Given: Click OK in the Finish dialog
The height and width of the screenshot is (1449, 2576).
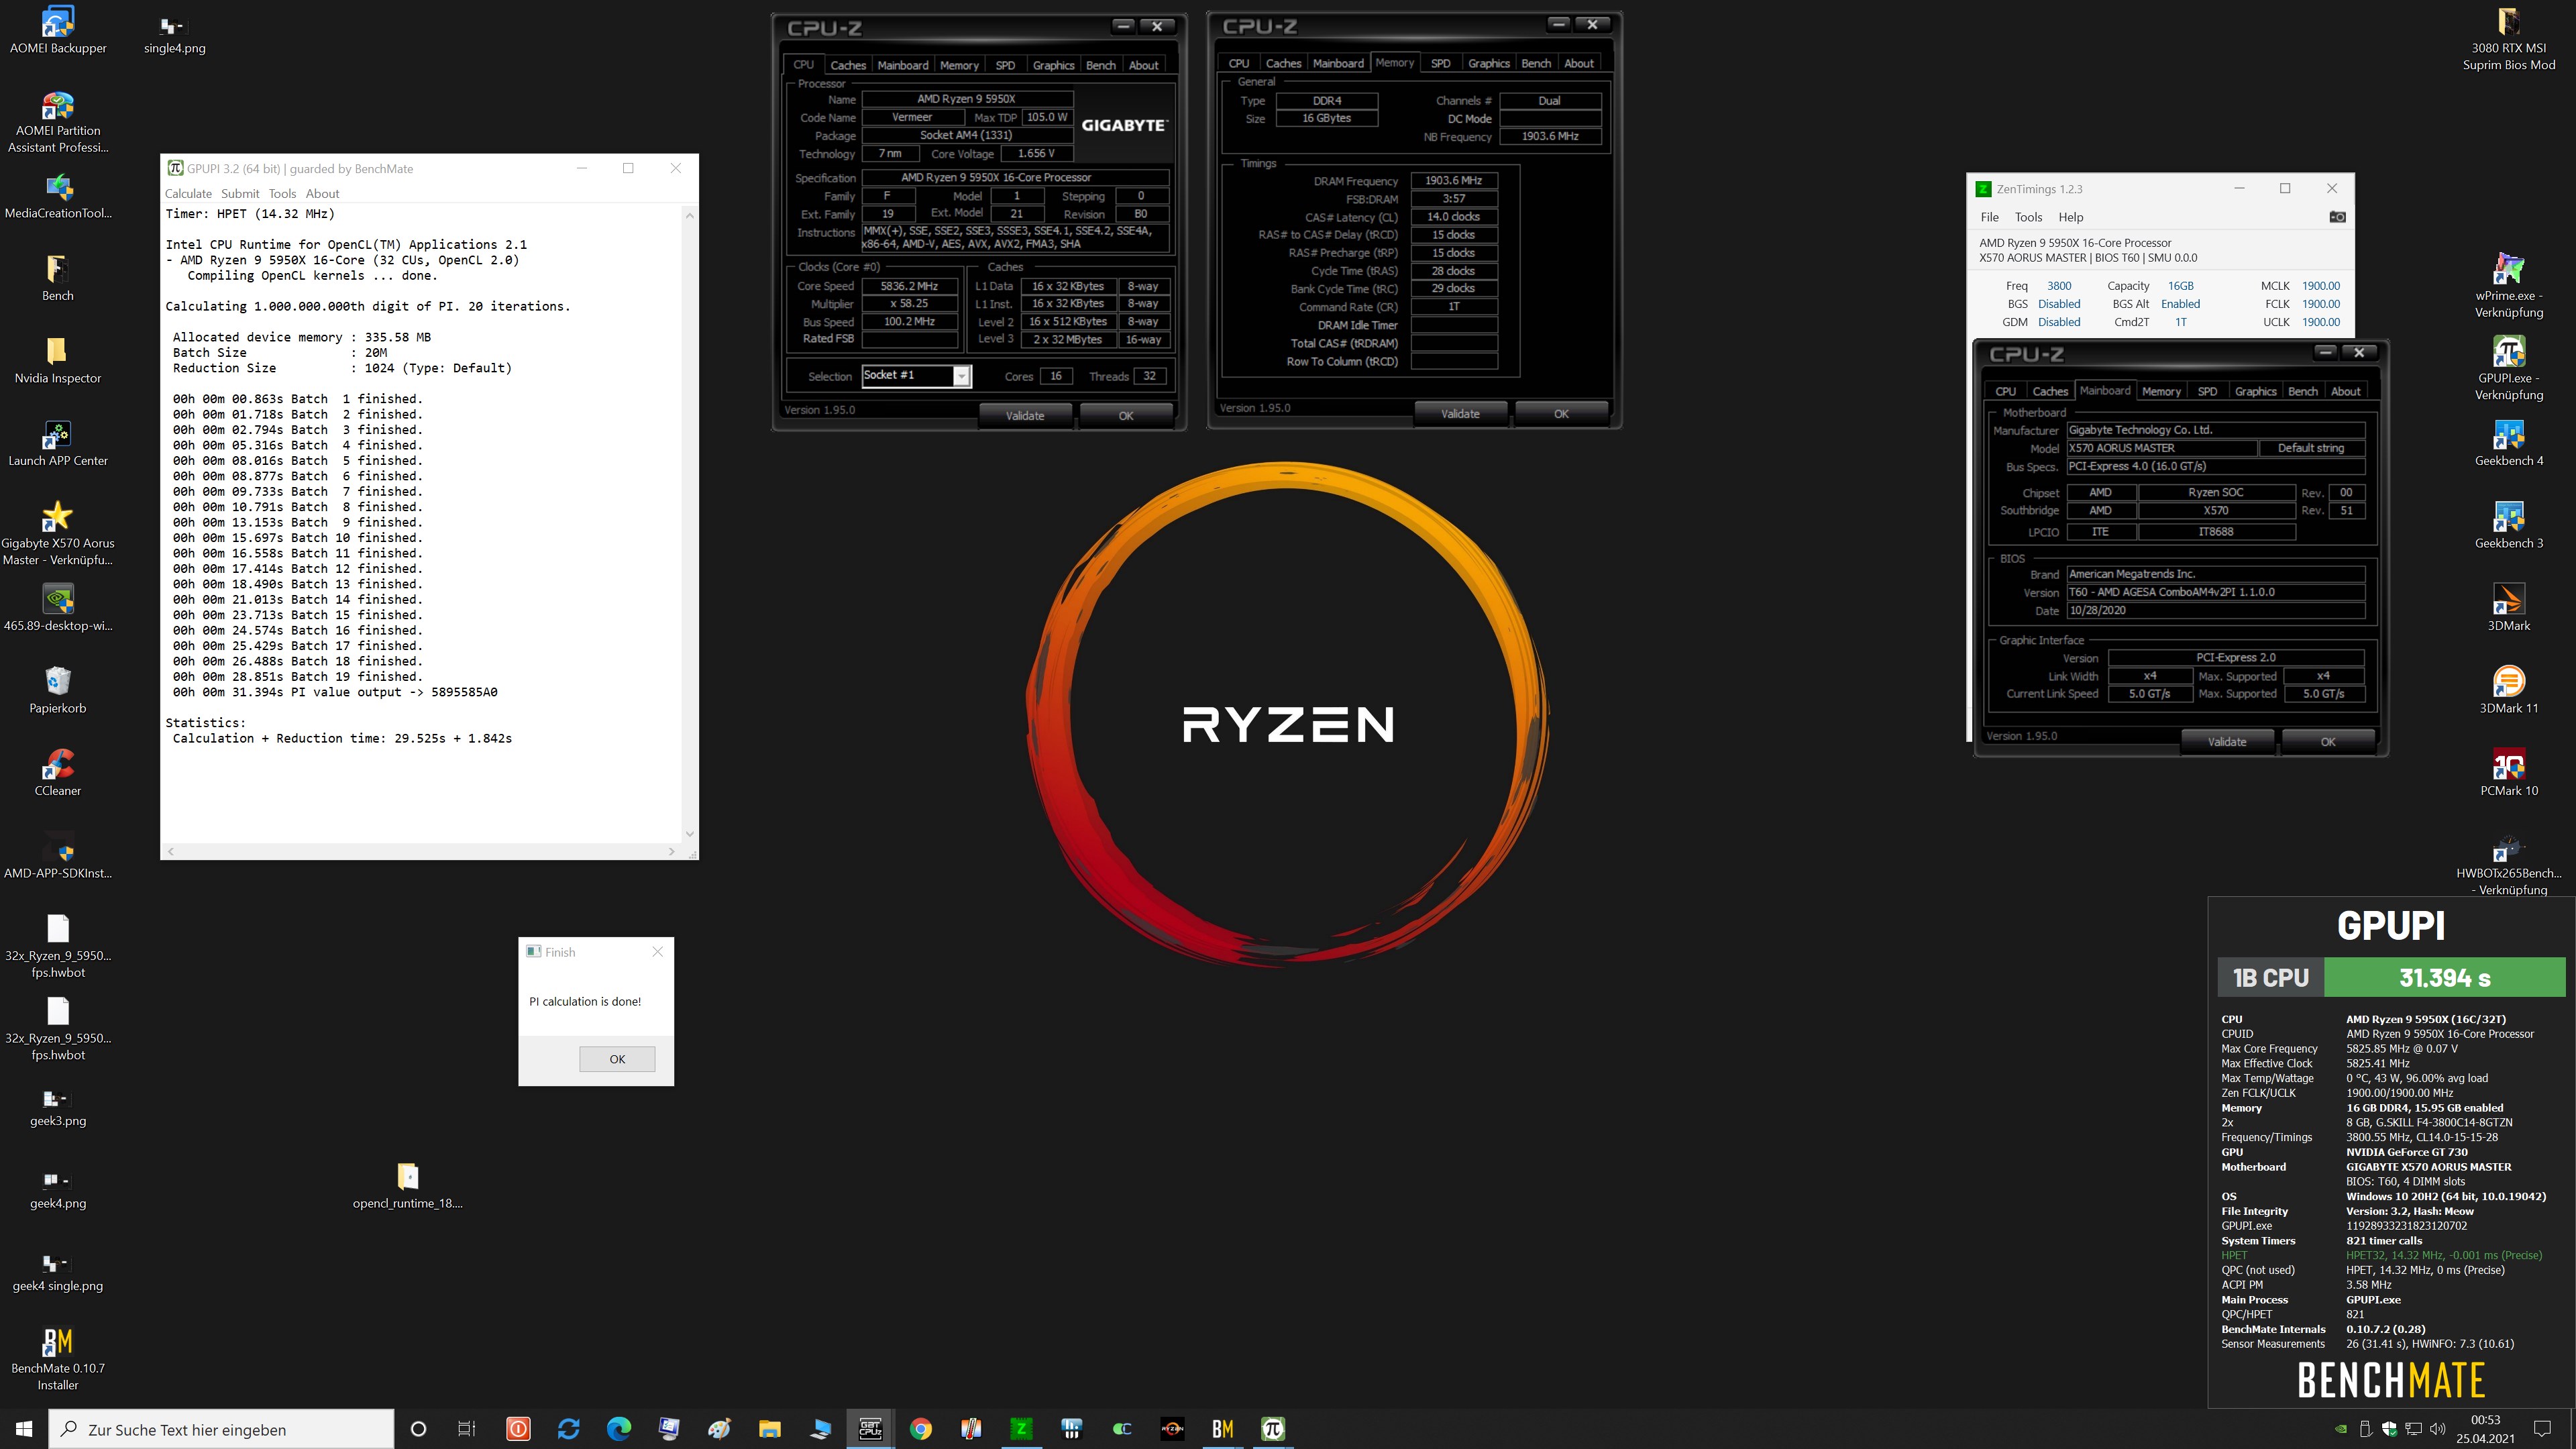Looking at the screenshot, I should click(617, 1059).
